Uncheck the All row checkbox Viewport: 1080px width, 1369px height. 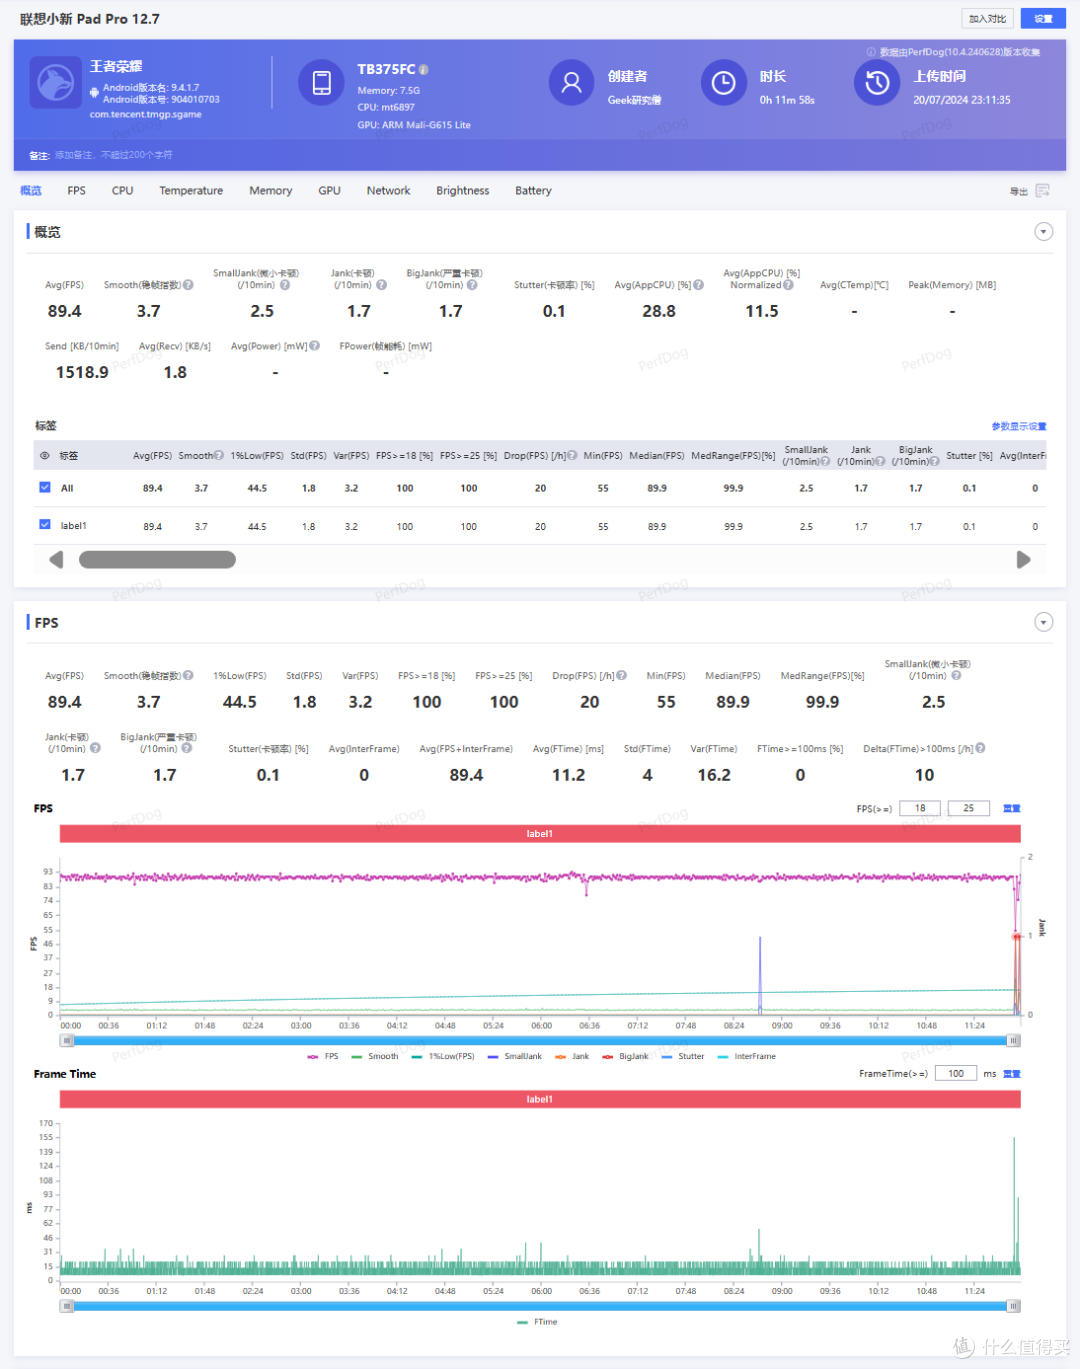[x=45, y=488]
